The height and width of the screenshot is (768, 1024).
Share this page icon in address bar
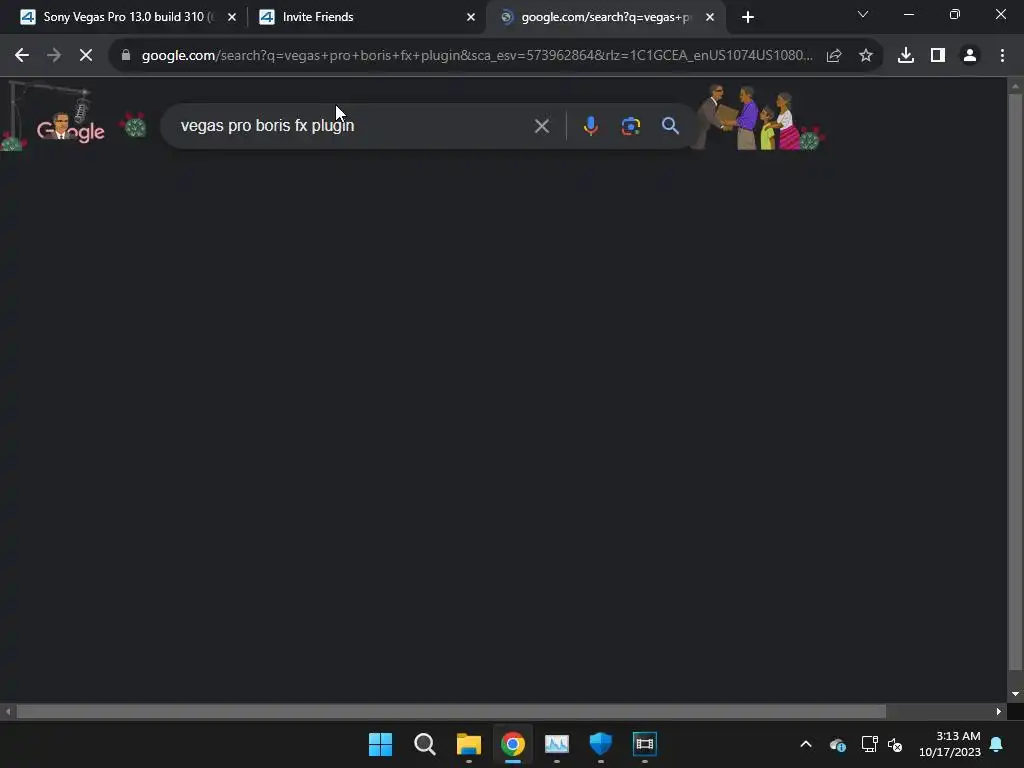(x=834, y=56)
